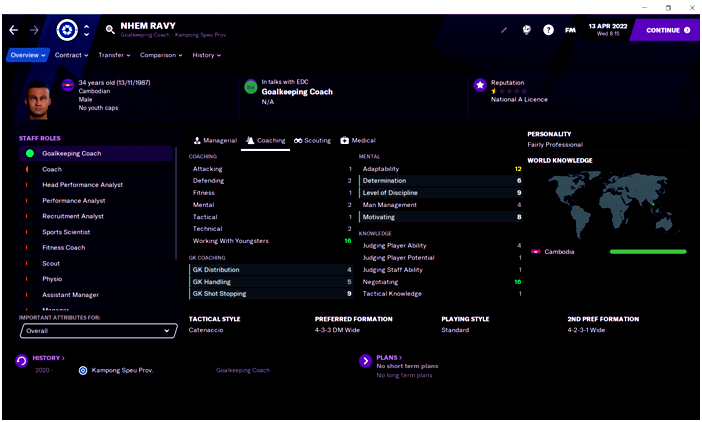Open the Kampong Speu club badge
Screen dimensions: 702x422
67,30
